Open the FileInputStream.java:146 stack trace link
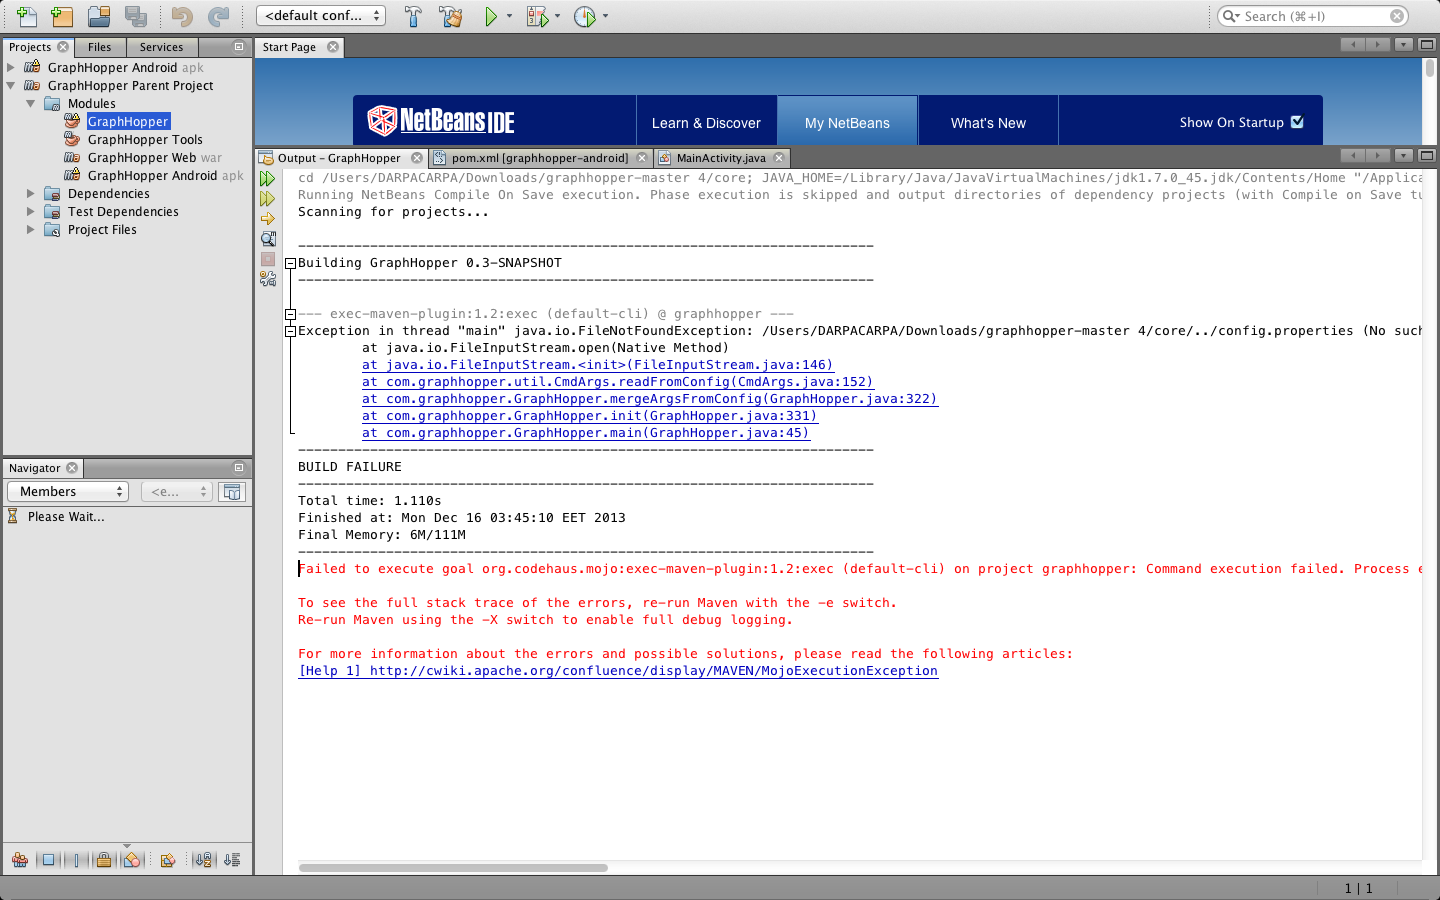The height and width of the screenshot is (900, 1440). [598, 365]
